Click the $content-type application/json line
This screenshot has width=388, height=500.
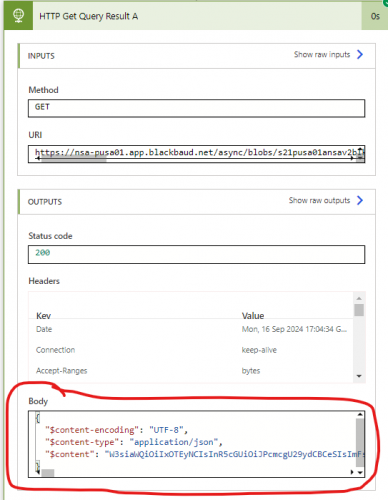pyautogui.click(x=134, y=442)
